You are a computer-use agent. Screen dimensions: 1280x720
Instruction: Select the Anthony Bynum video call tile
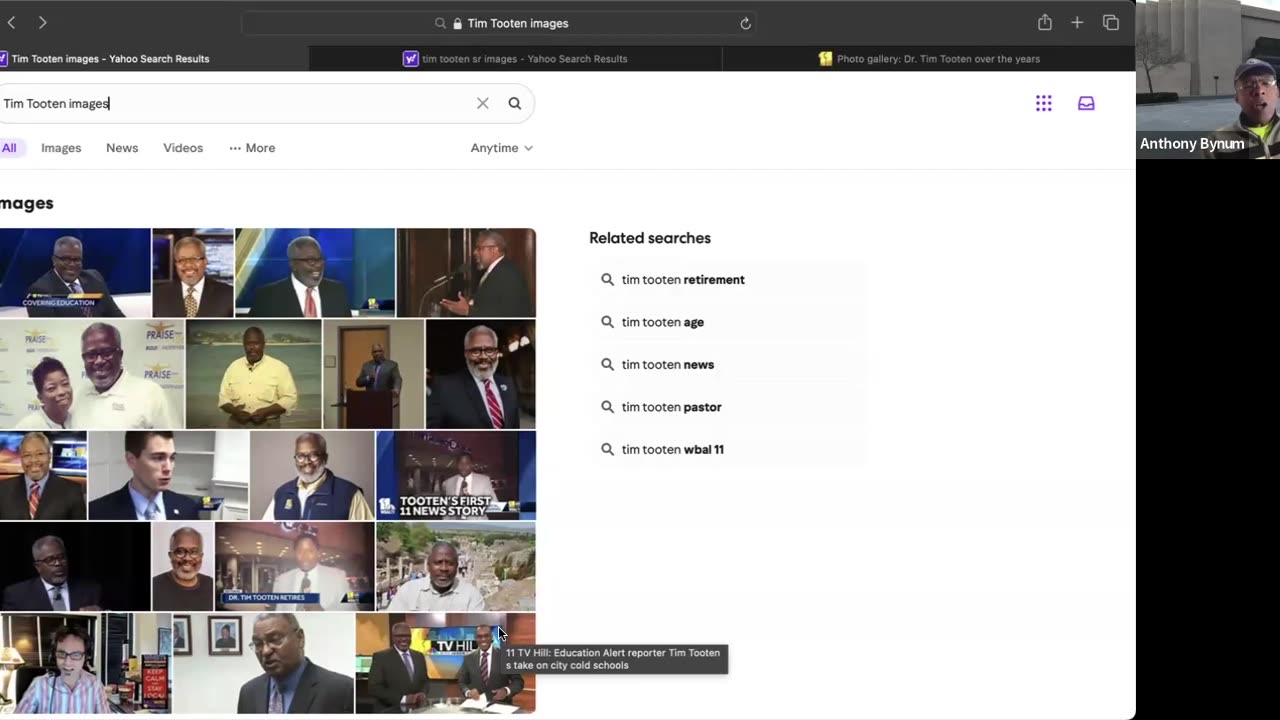[x=1208, y=80]
